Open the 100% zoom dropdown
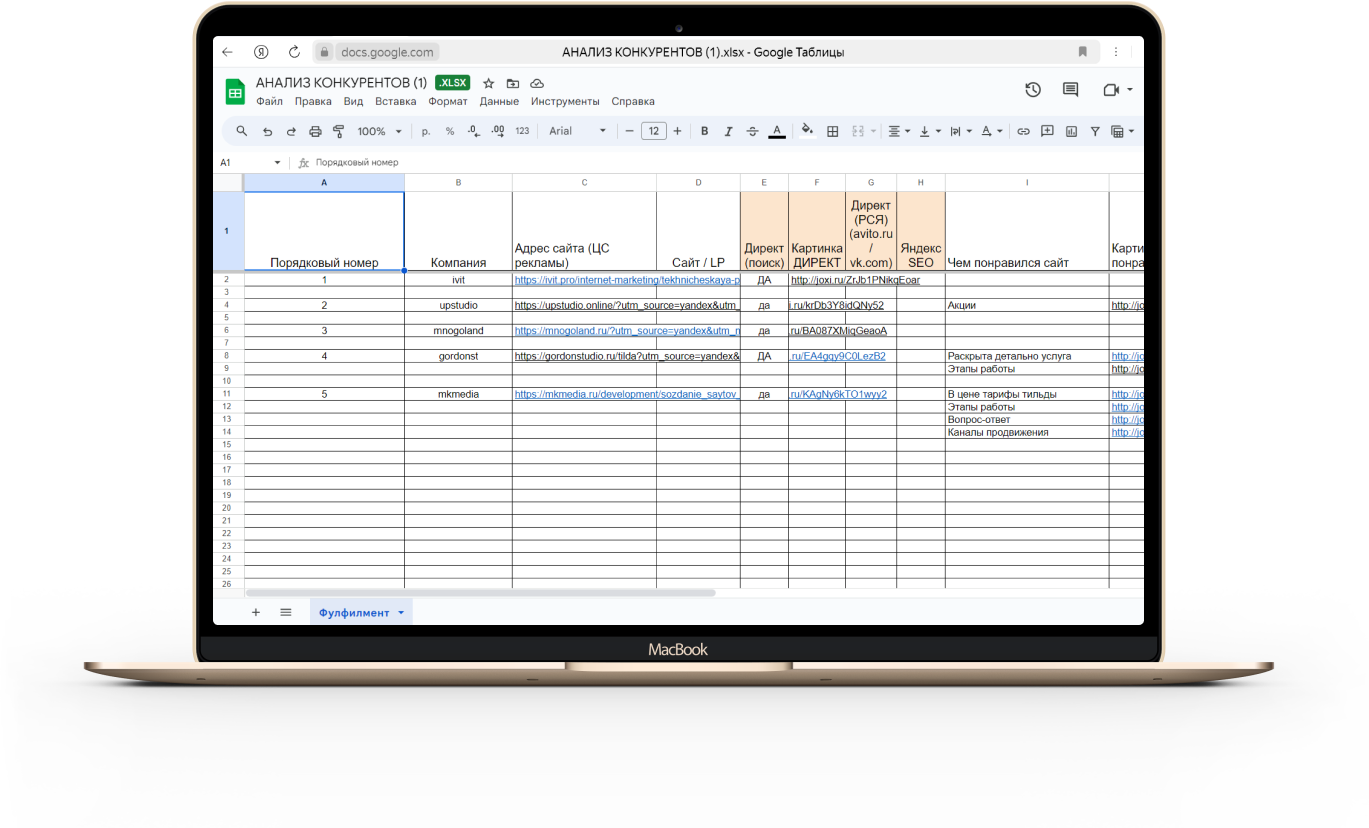The width and height of the screenshot is (1369, 828). (379, 131)
